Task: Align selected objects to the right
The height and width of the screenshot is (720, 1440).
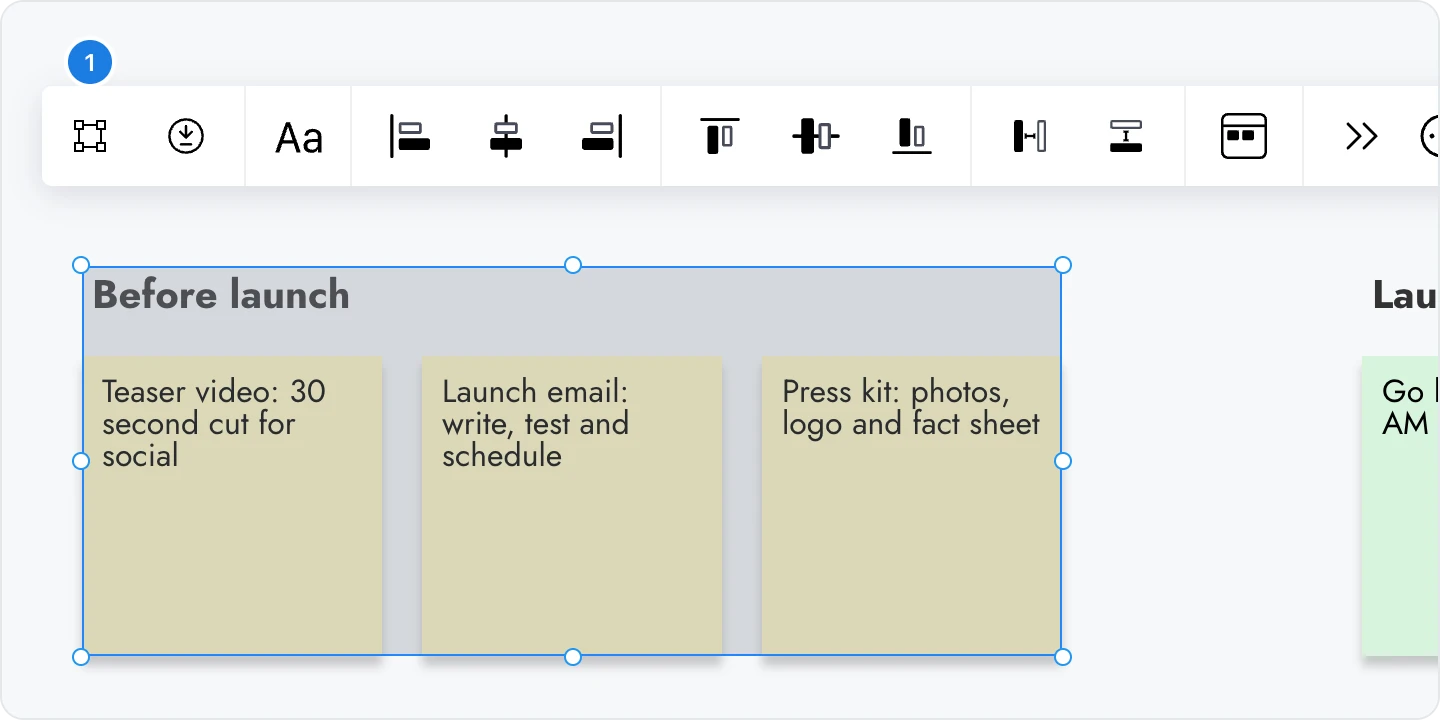Action: (x=602, y=136)
